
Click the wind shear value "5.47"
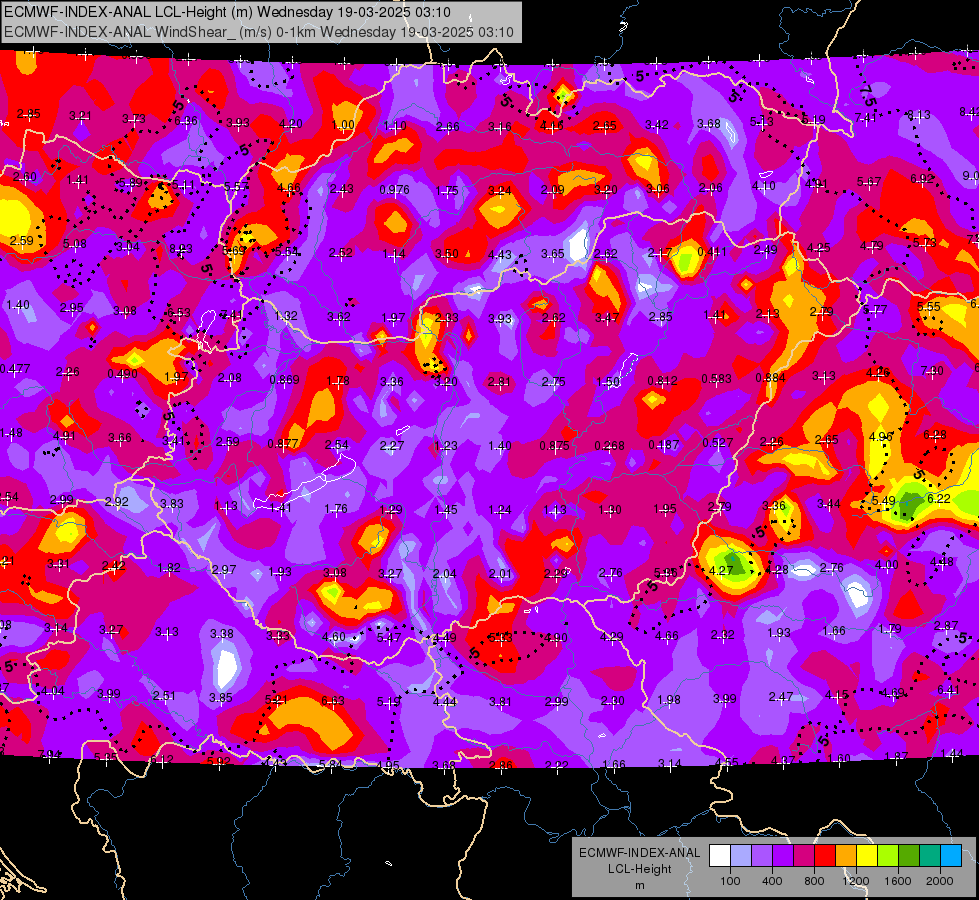coord(388,637)
